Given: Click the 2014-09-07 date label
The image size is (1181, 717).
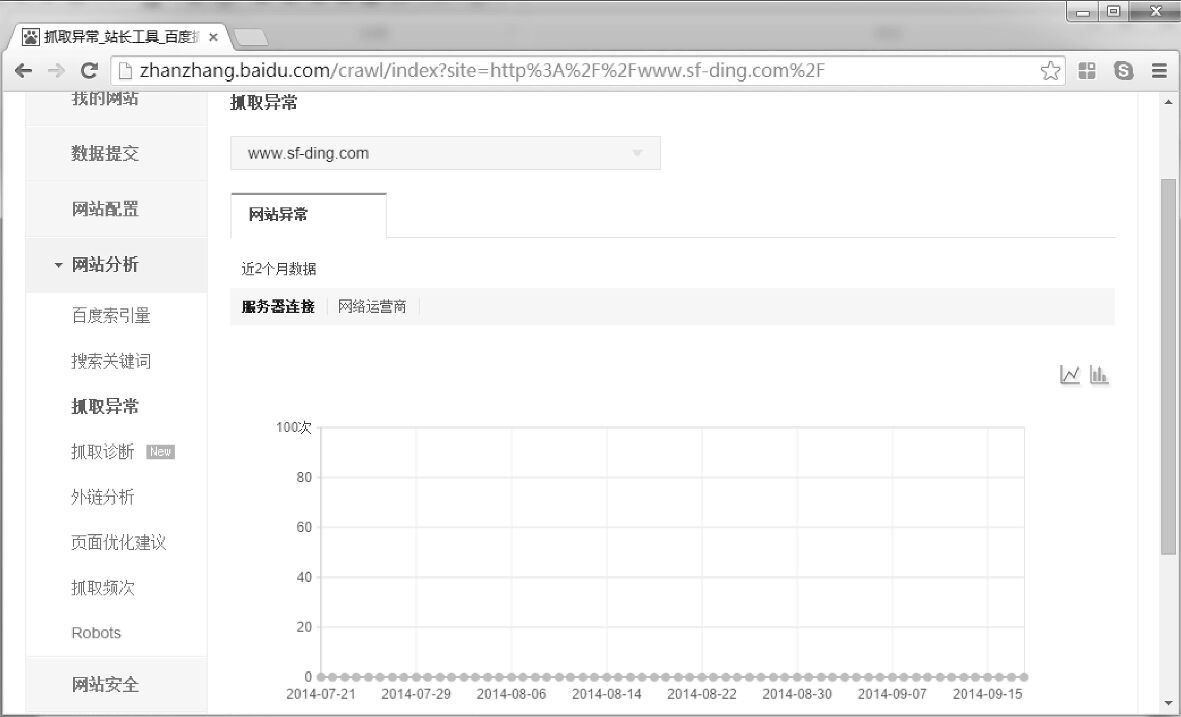Looking at the screenshot, I should (x=892, y=694).
